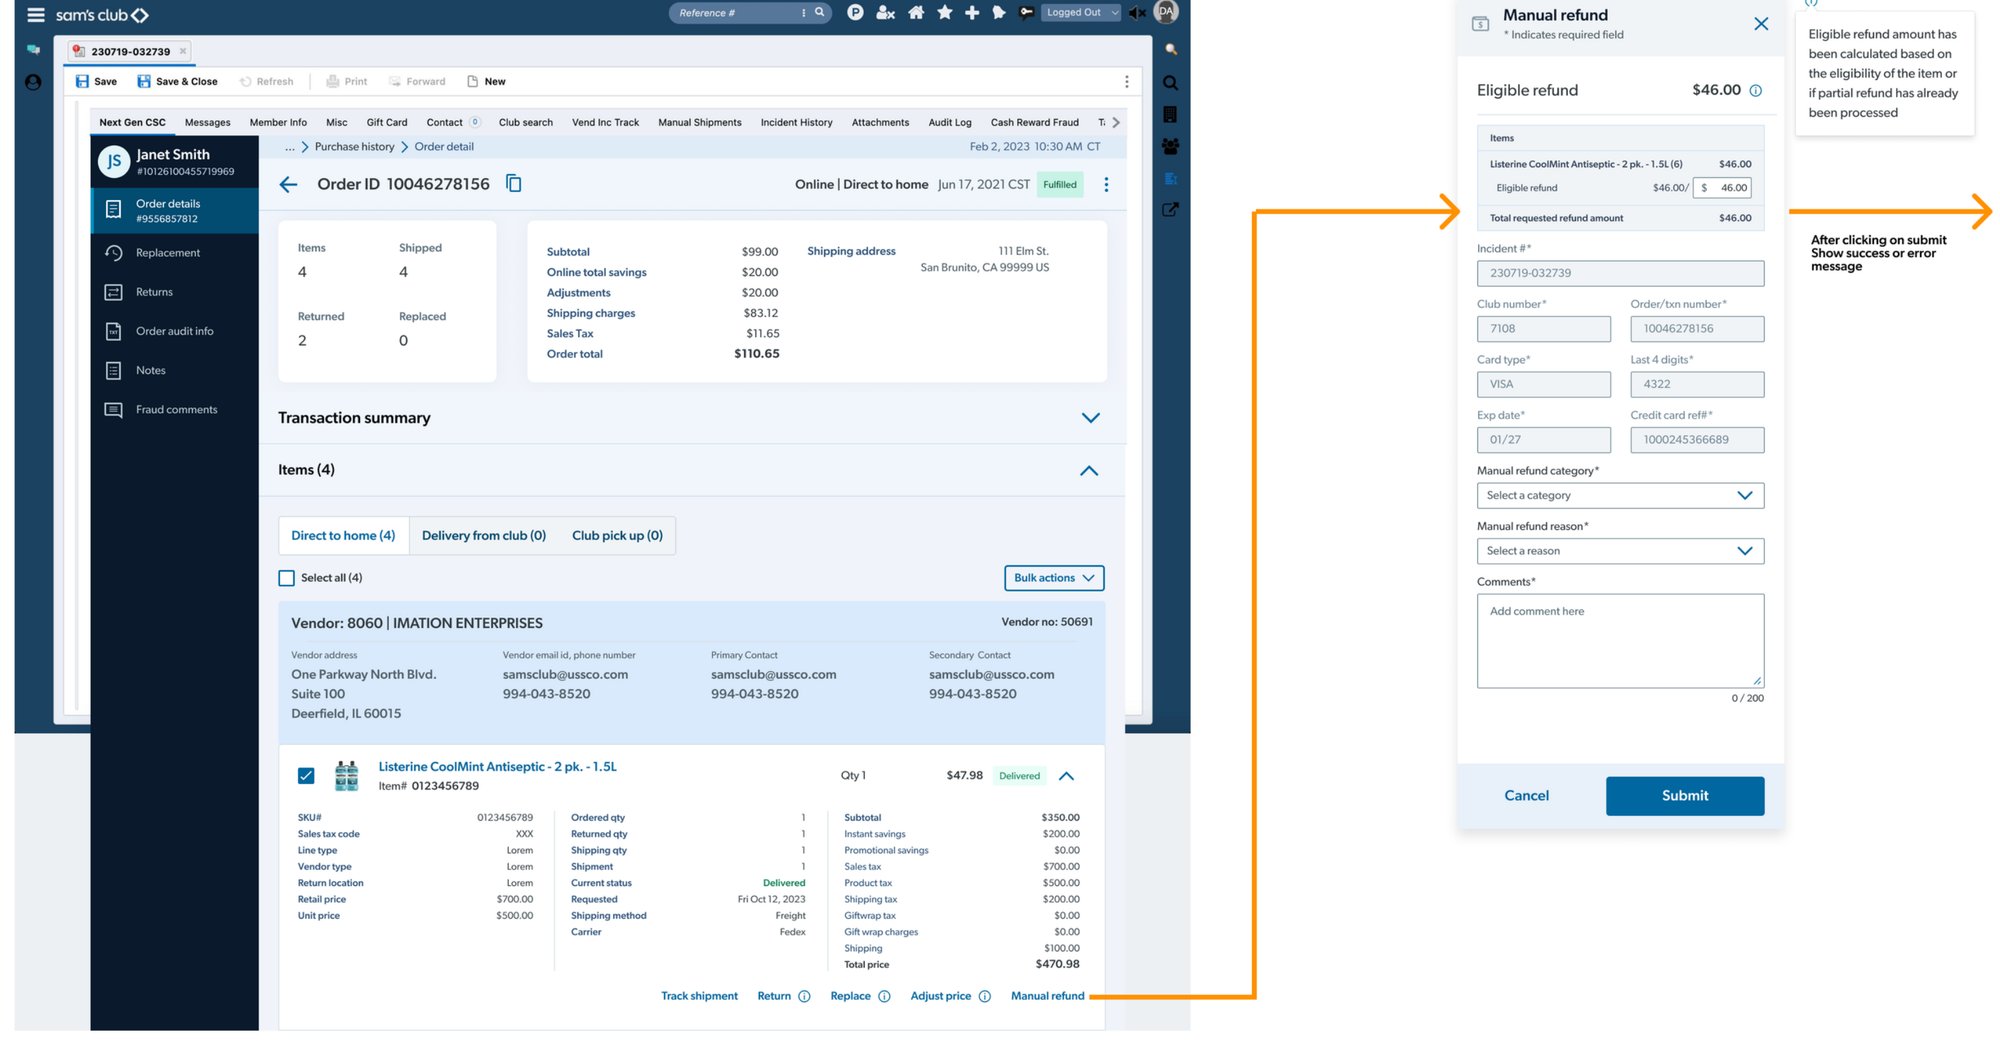This screenshot has width=2000, height=1058.
Task: Click the Manual refund link
Action: click(x=1047, y=996)
